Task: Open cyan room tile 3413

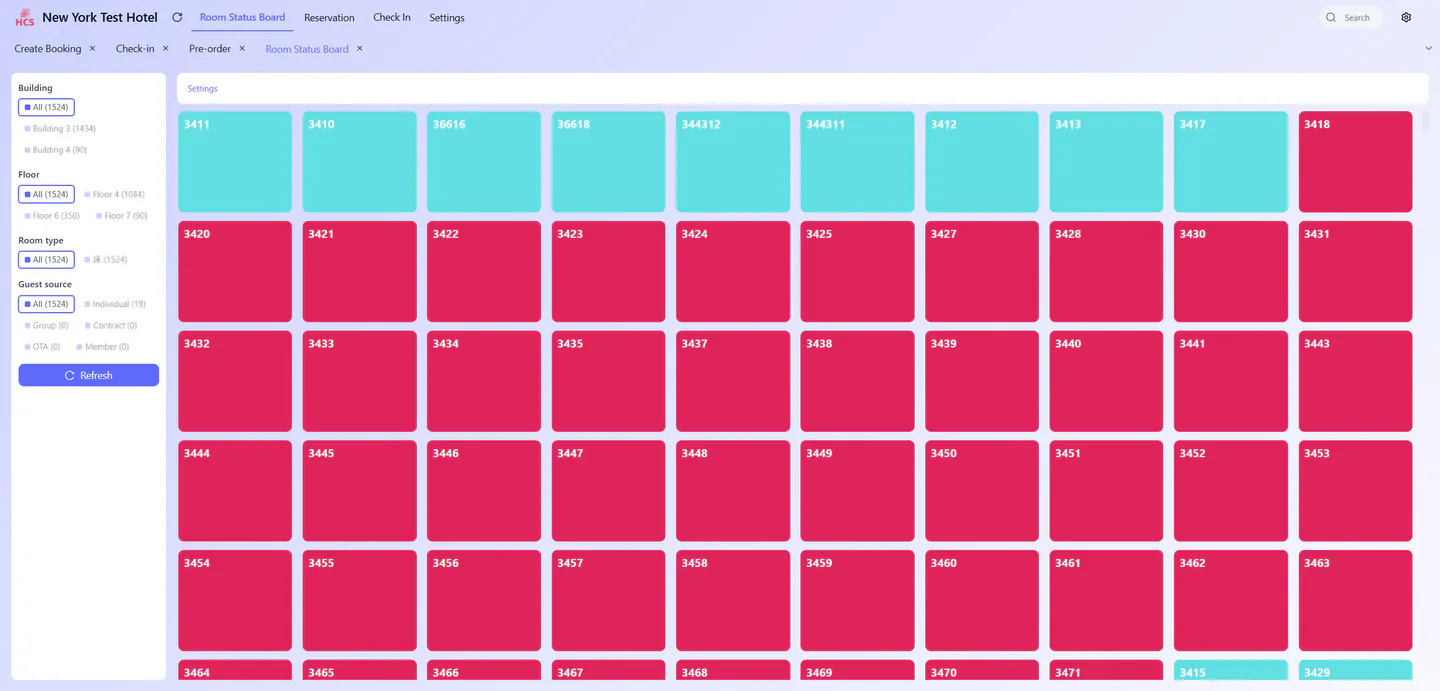Action: pyautogui.click(x=1107, y=161)
